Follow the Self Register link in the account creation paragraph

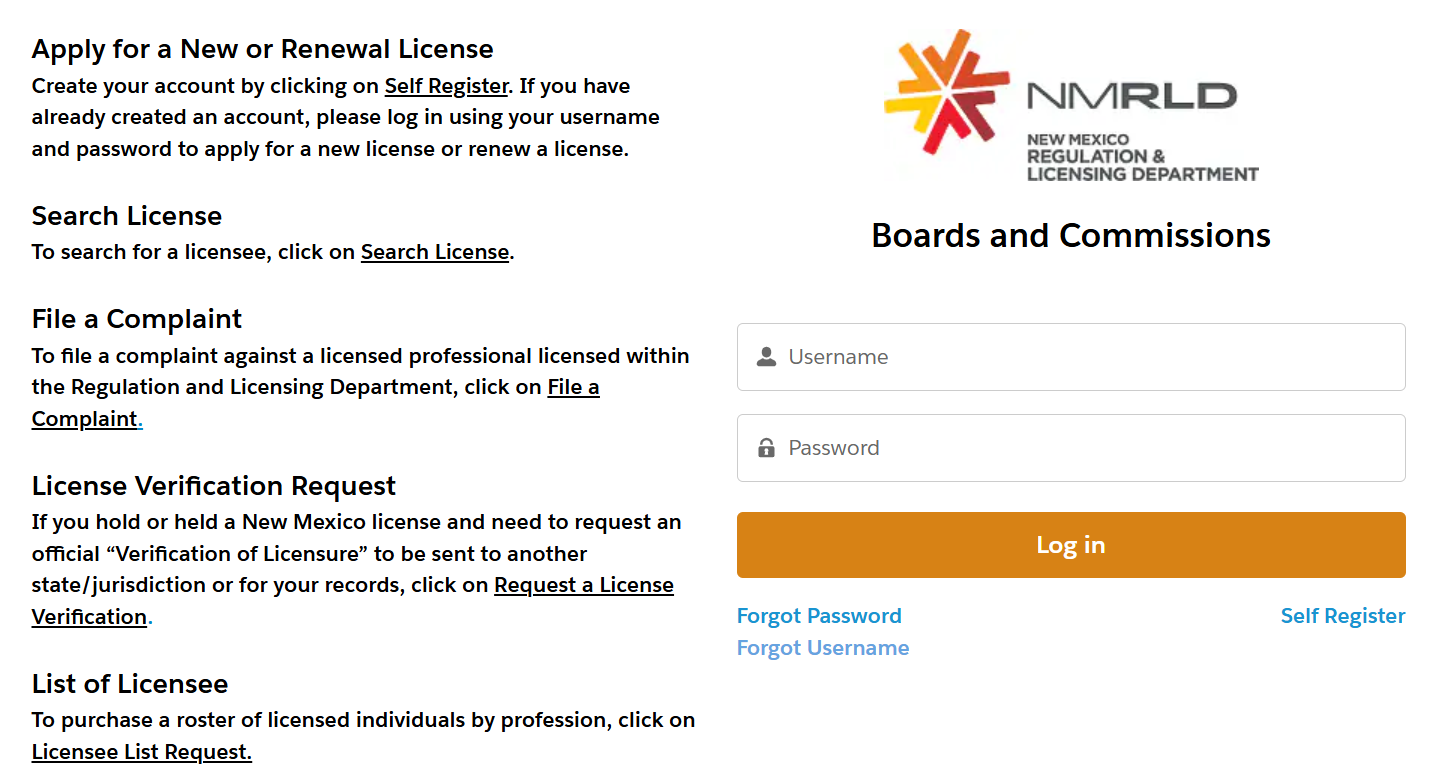click(x=446, y=86)
